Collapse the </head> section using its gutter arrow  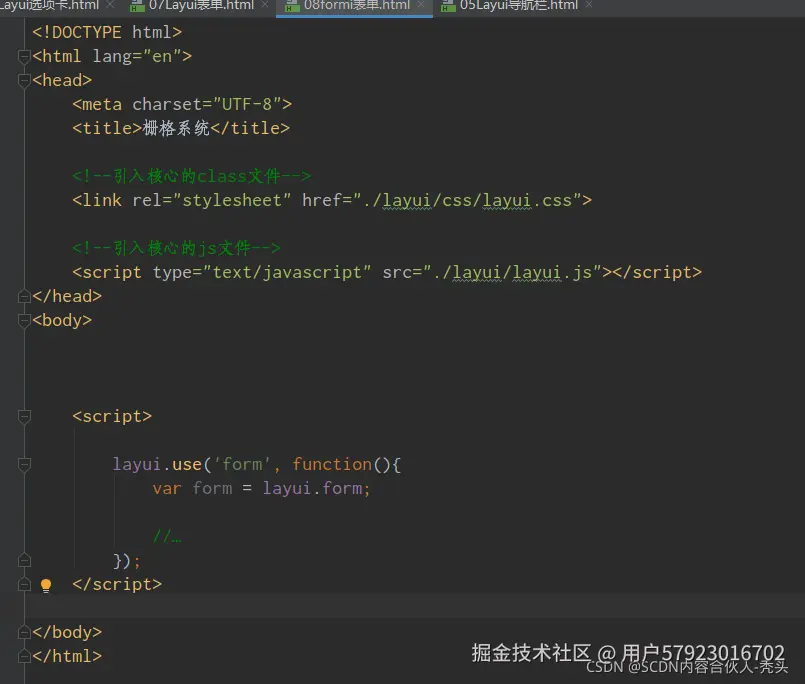click(x=24, y=295)
